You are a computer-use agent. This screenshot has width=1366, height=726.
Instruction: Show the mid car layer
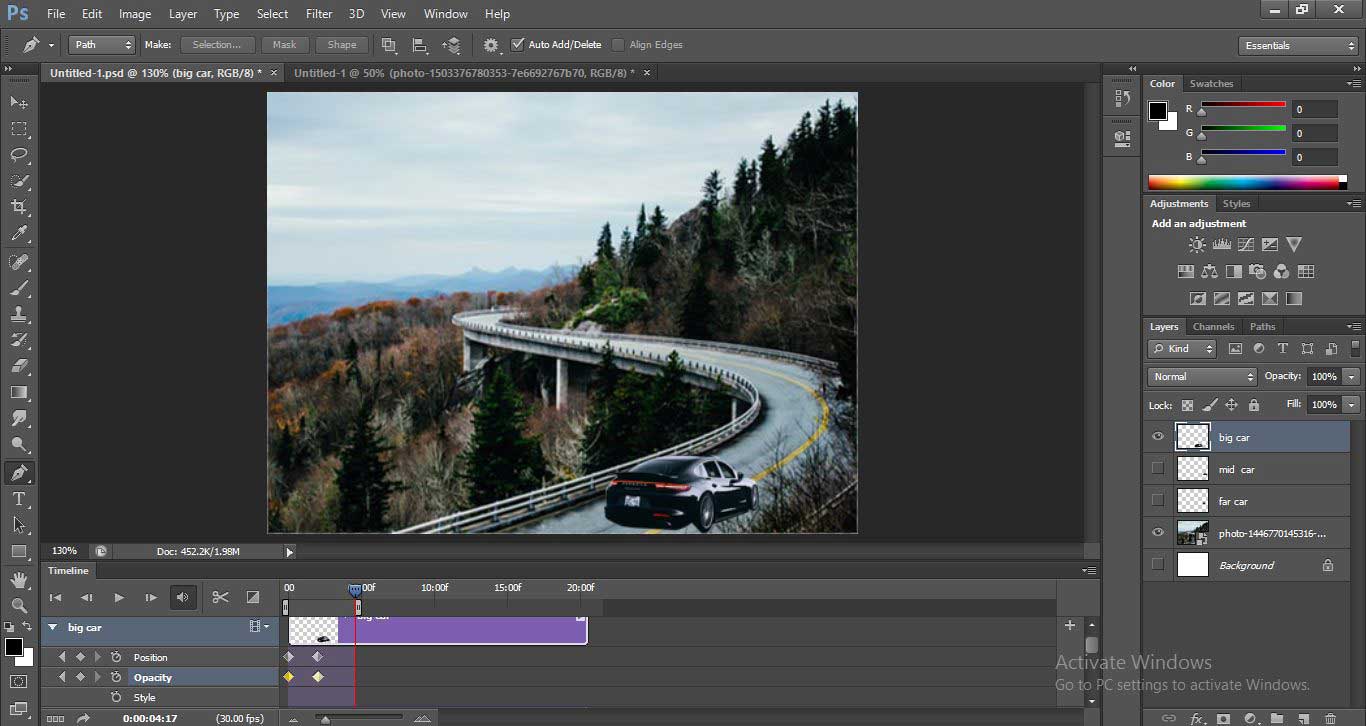[x=1158, y=469]
